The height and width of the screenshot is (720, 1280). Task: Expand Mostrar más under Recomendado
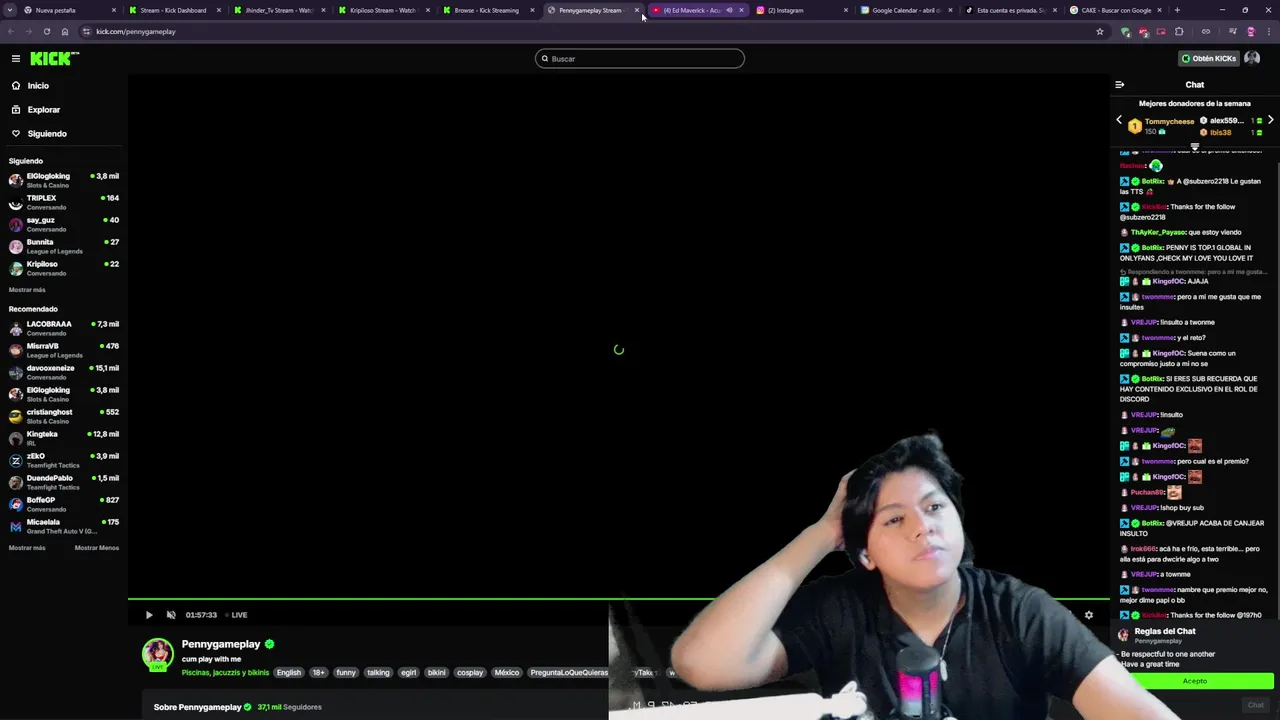point(27,548)
